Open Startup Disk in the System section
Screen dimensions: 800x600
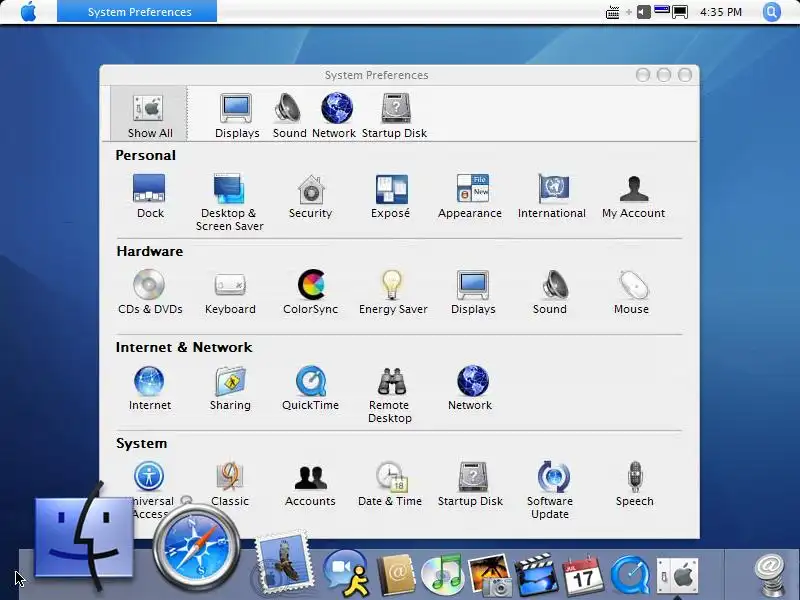471,484
